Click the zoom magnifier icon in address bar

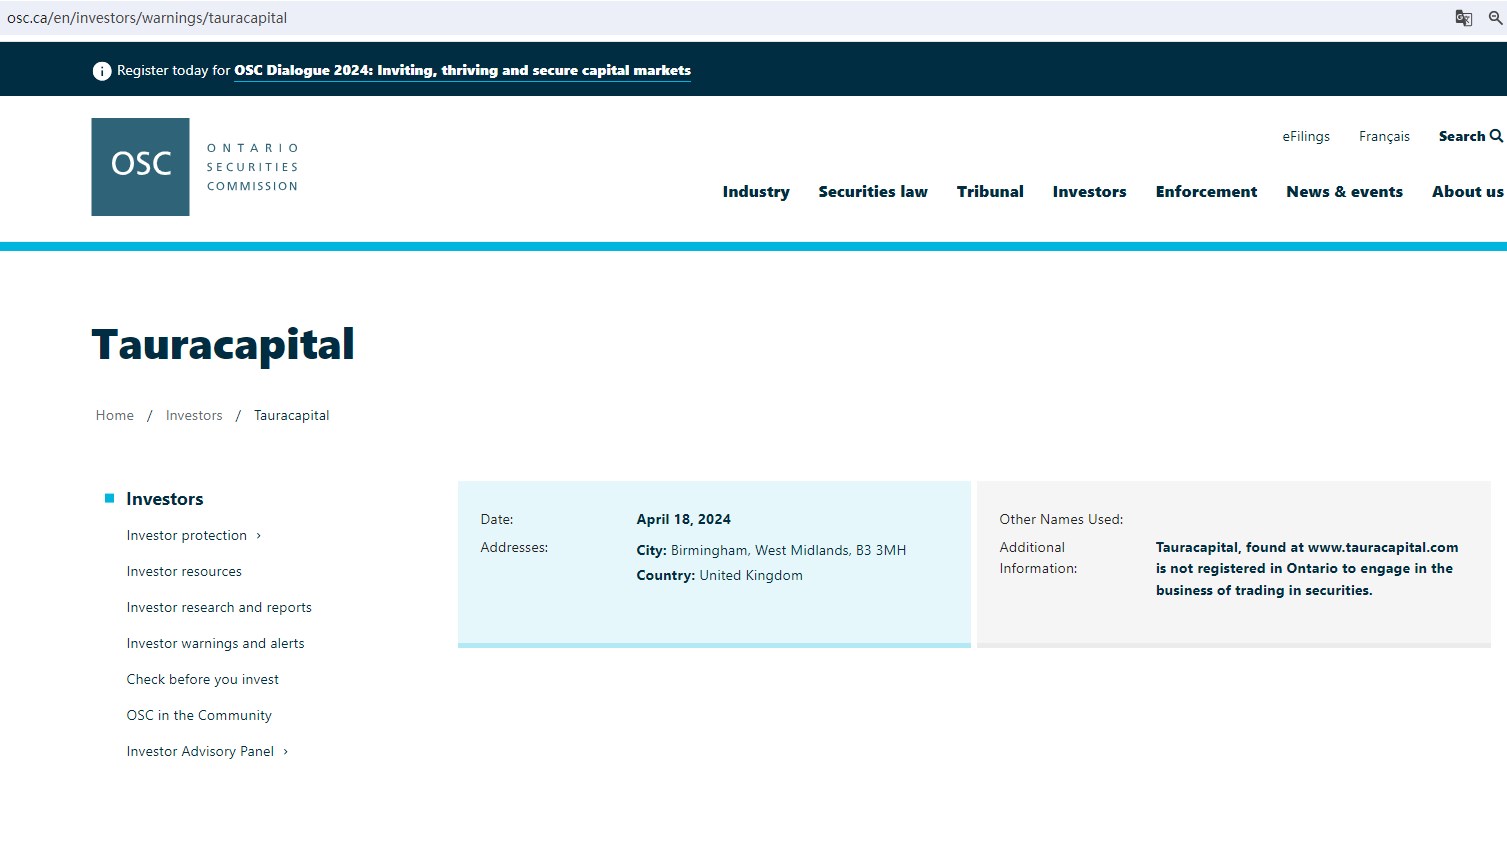click(1495, 18)
